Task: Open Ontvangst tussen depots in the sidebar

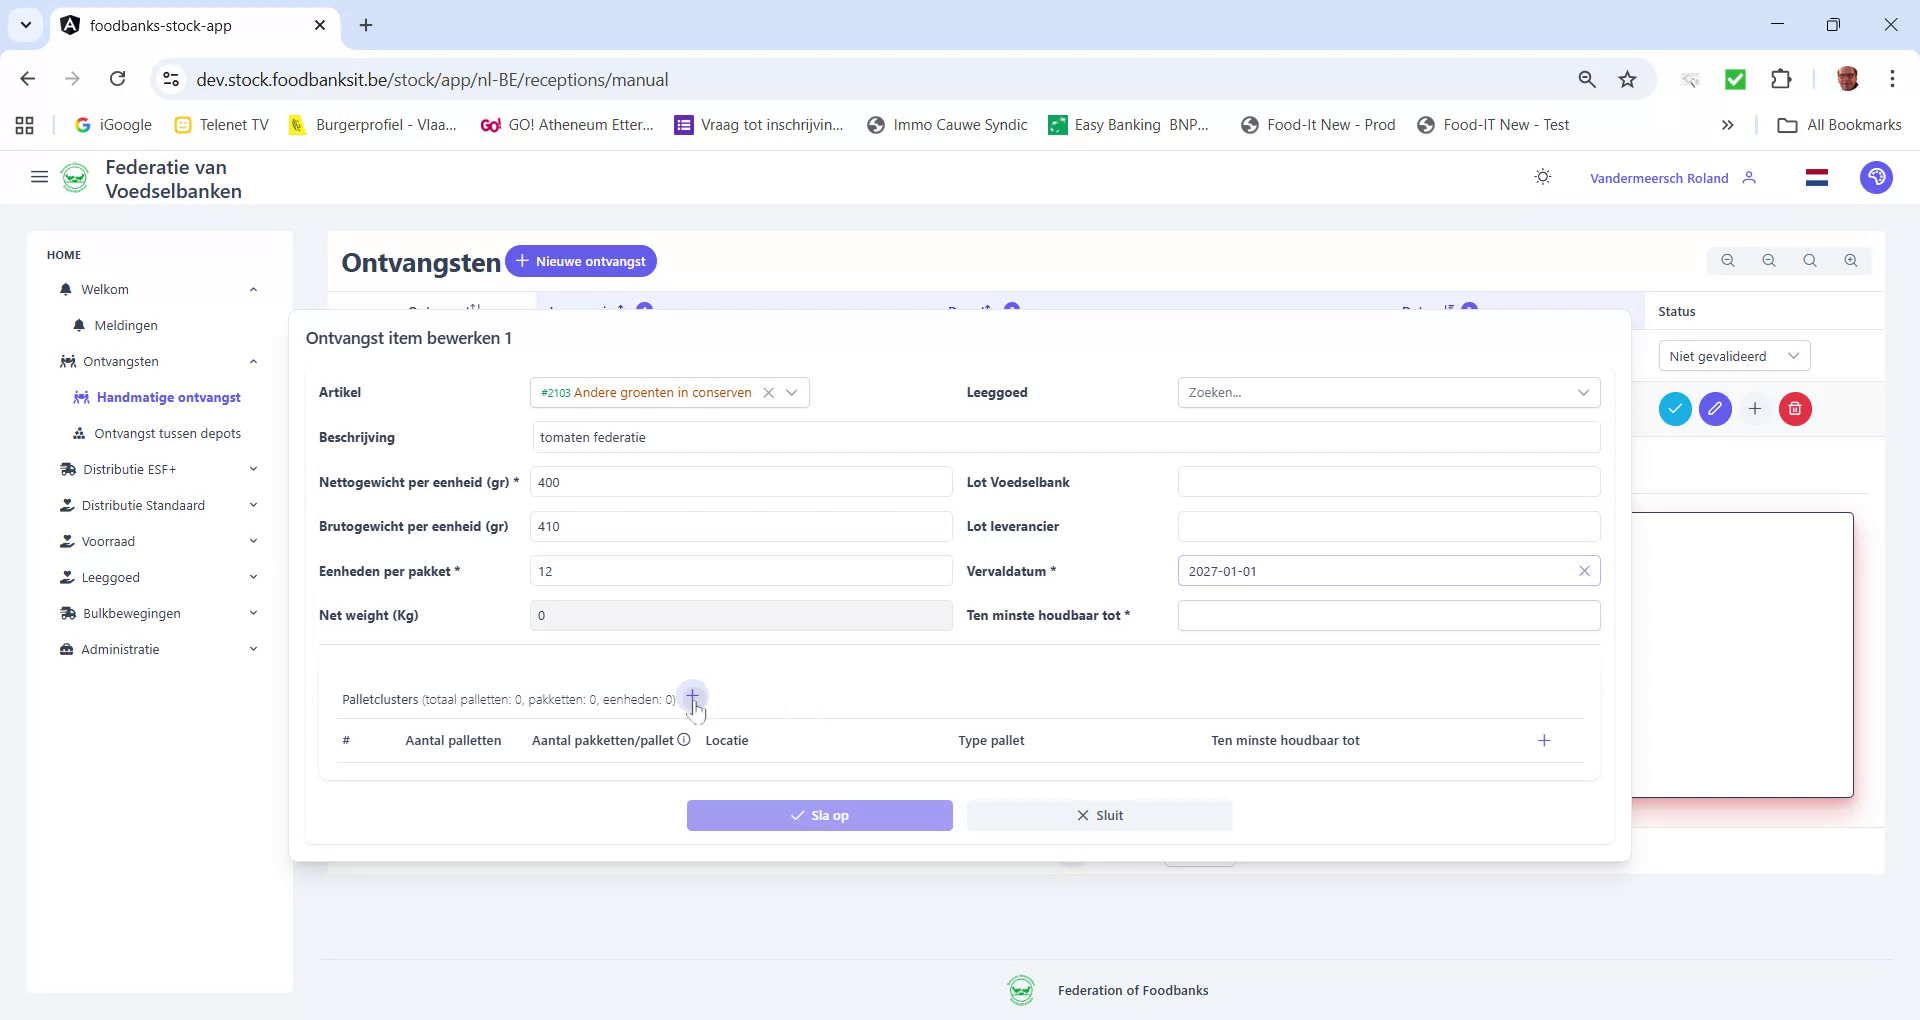Action: point(168,433)
